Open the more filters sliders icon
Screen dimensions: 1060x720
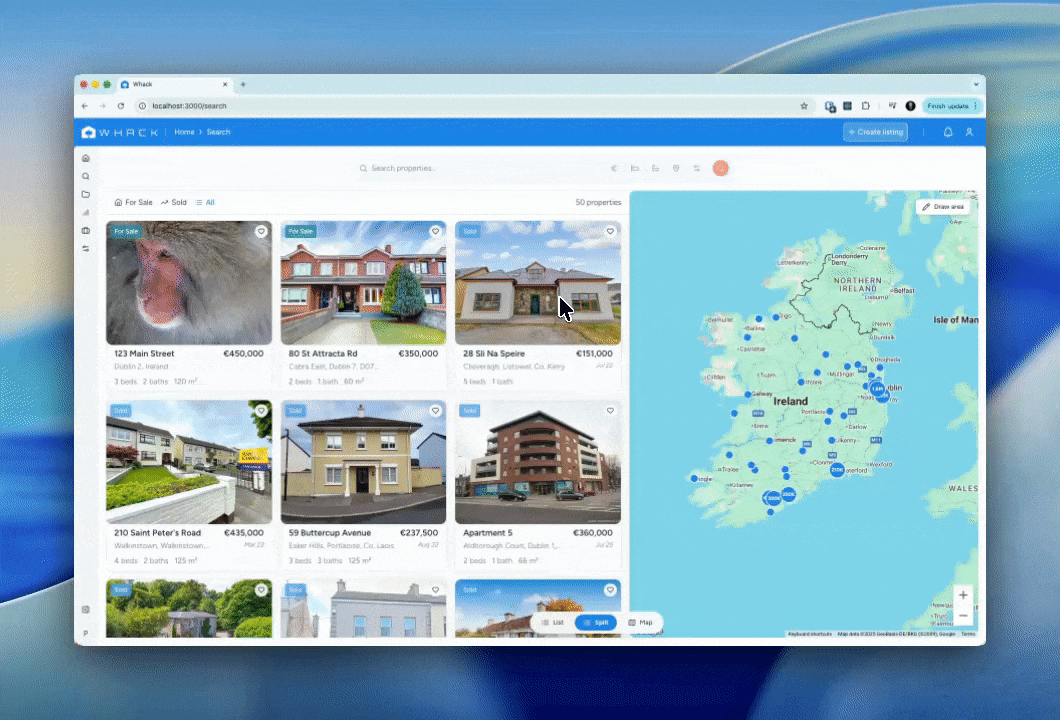(696, 168)
